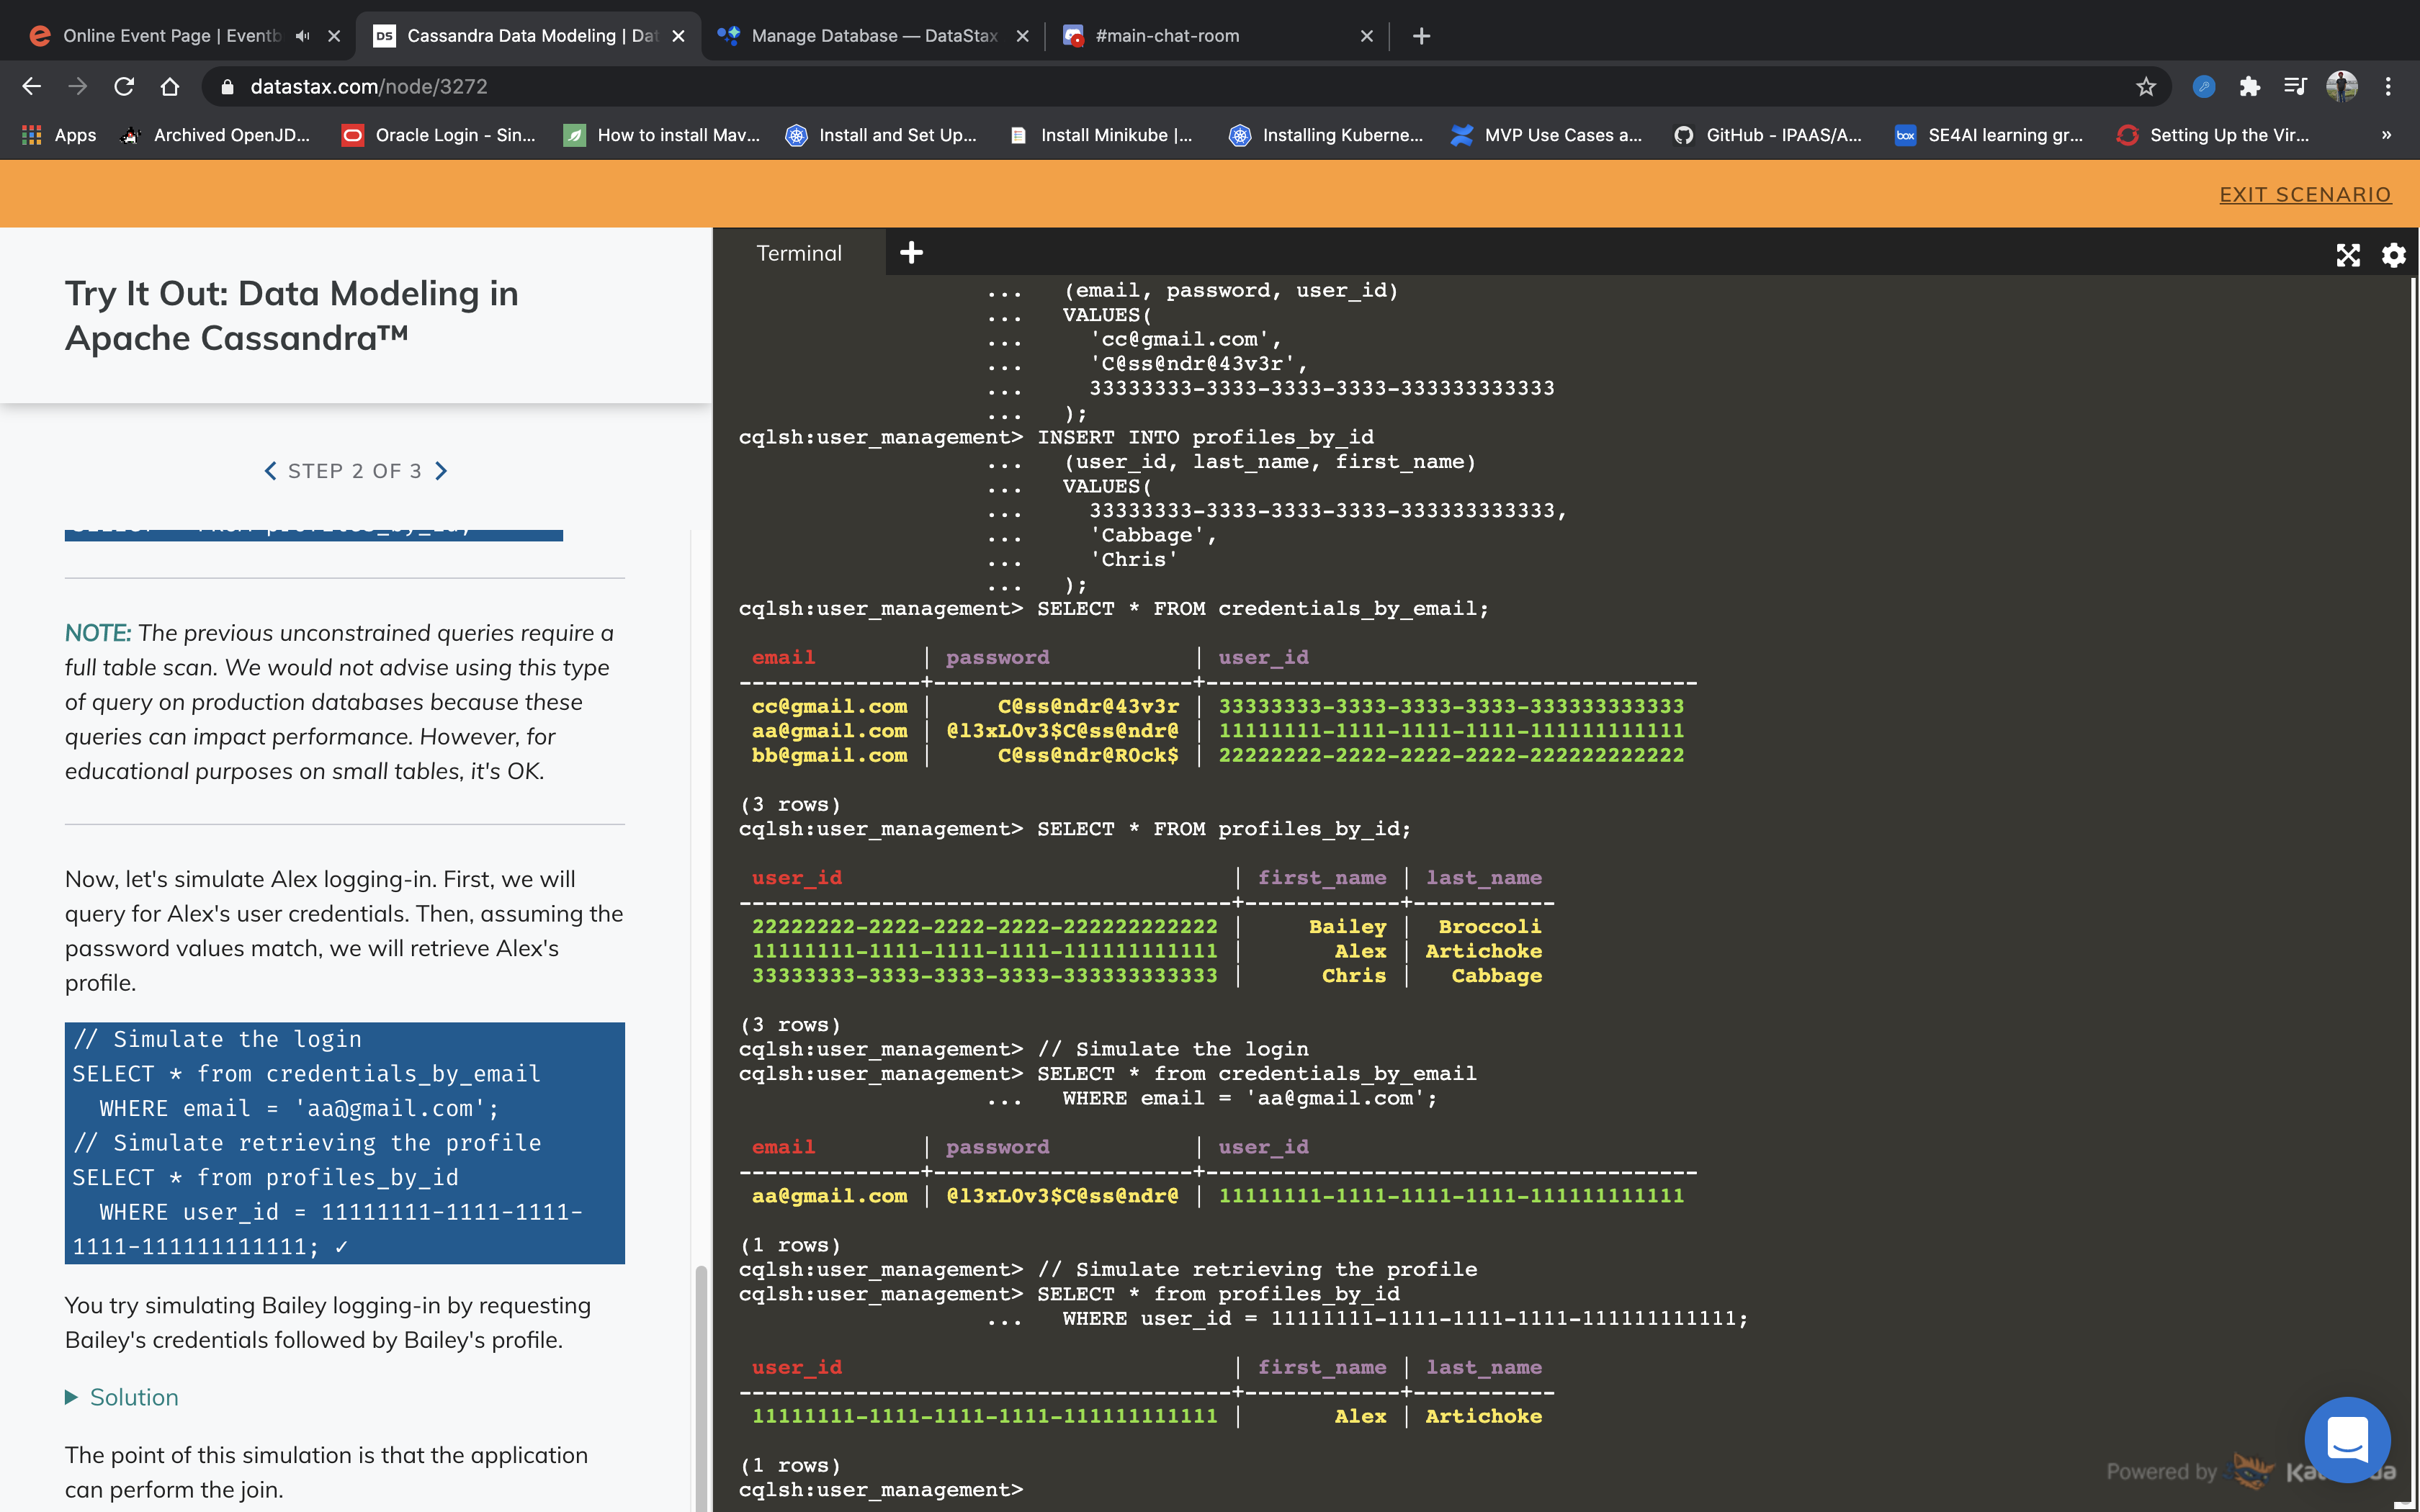Expand the Solution section
This screenshot has width=2420, height=1512.
pos(122,1397)
